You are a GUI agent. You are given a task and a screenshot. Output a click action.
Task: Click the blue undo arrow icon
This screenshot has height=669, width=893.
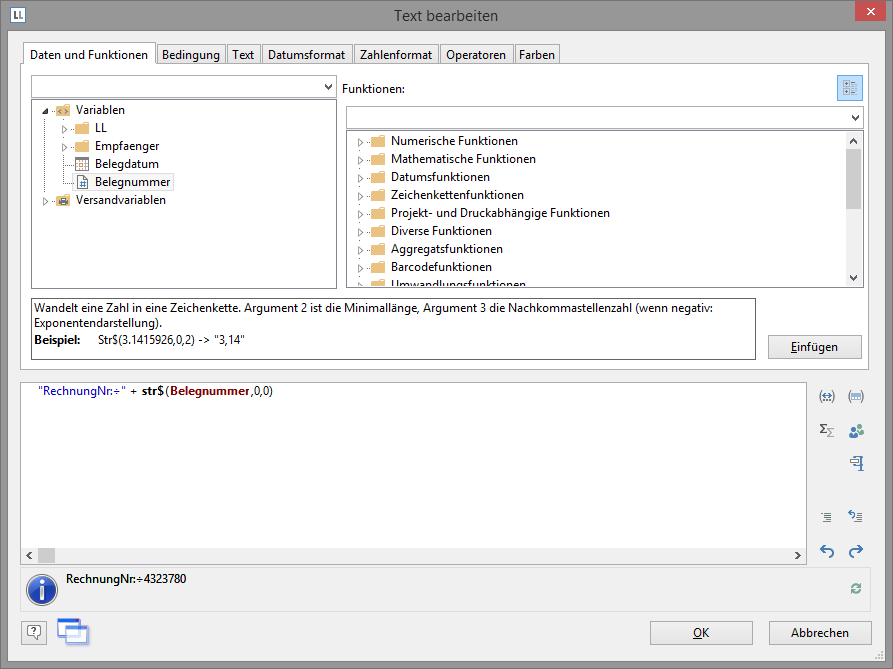pos(826,551)
